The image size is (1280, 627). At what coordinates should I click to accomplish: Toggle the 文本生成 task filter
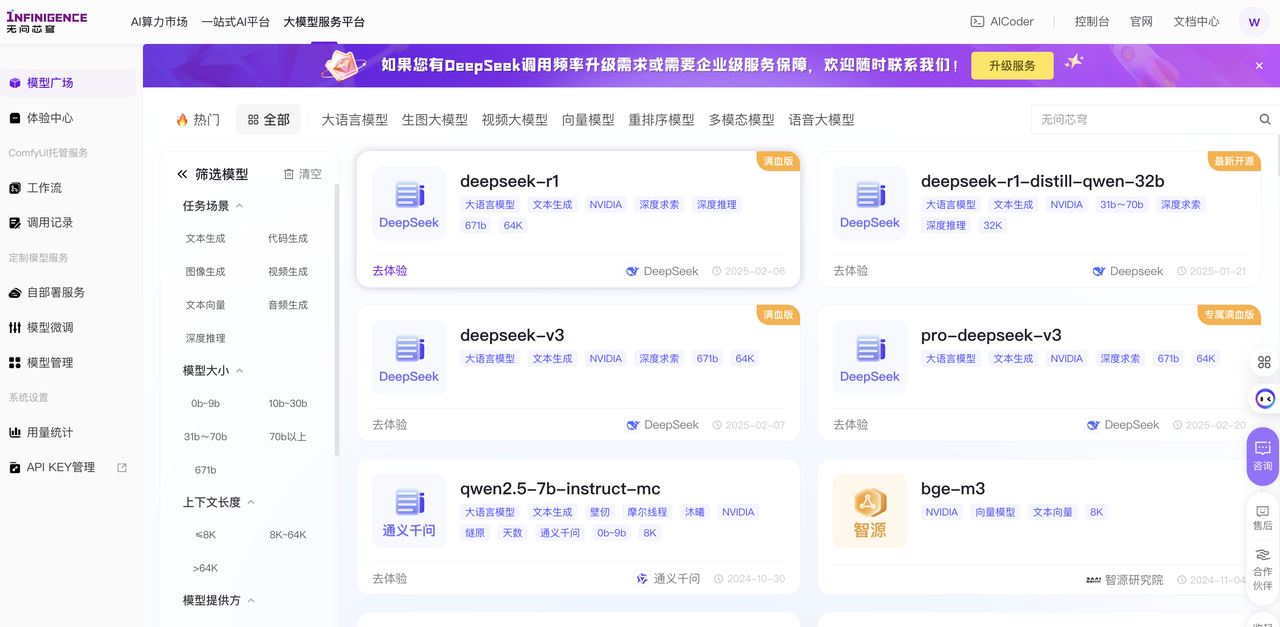(205, 239)
